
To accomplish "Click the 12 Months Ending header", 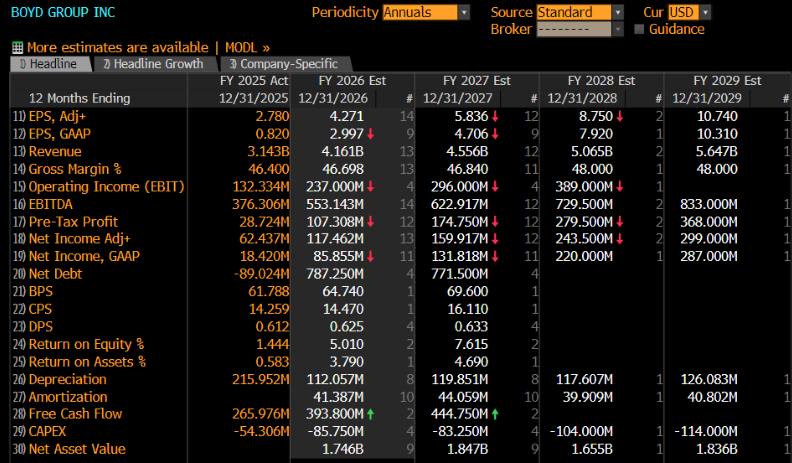I will click(x=79, y=98).
